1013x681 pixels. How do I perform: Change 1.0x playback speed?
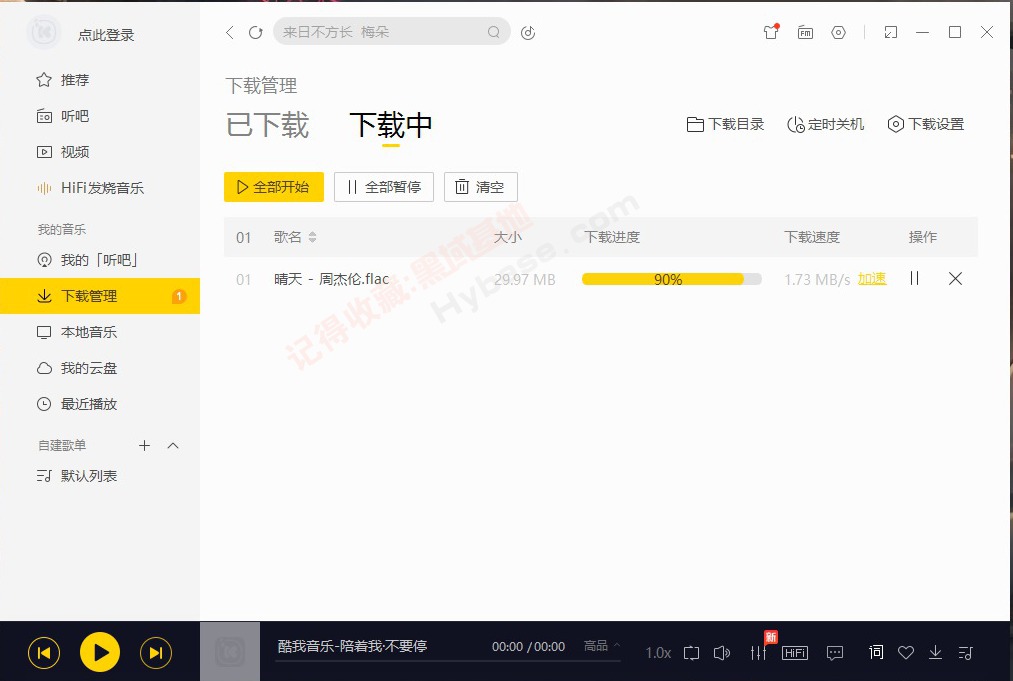658,653
